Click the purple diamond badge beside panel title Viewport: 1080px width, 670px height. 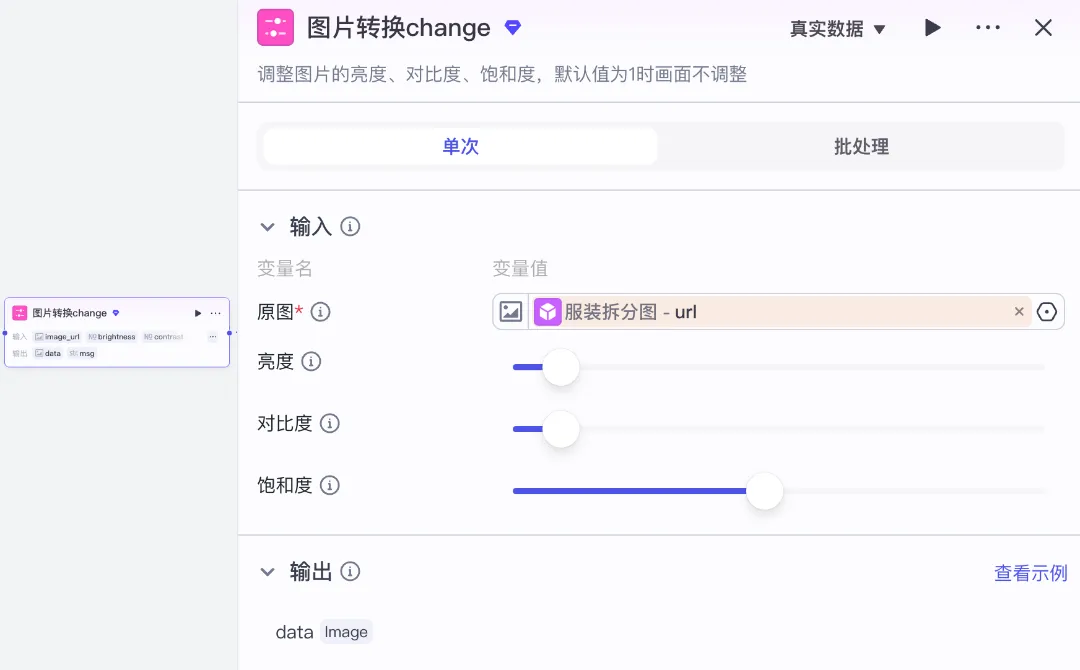pos(513,28)
